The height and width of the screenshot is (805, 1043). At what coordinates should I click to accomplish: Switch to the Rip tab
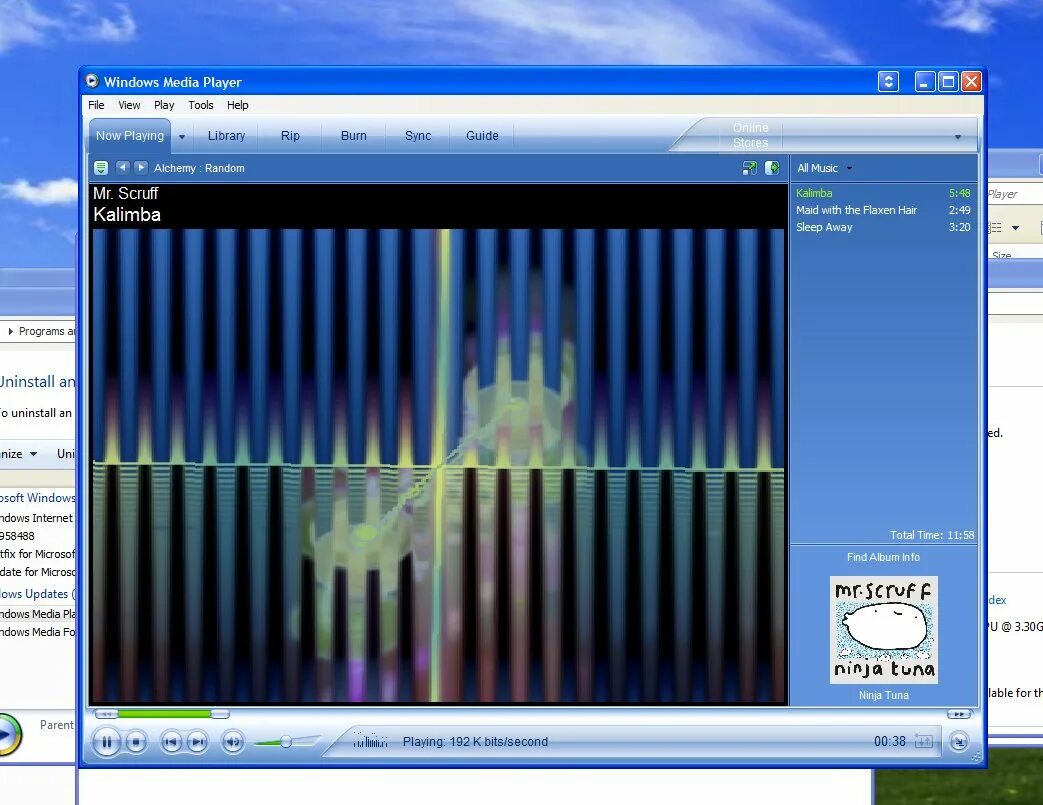(290, 136)
